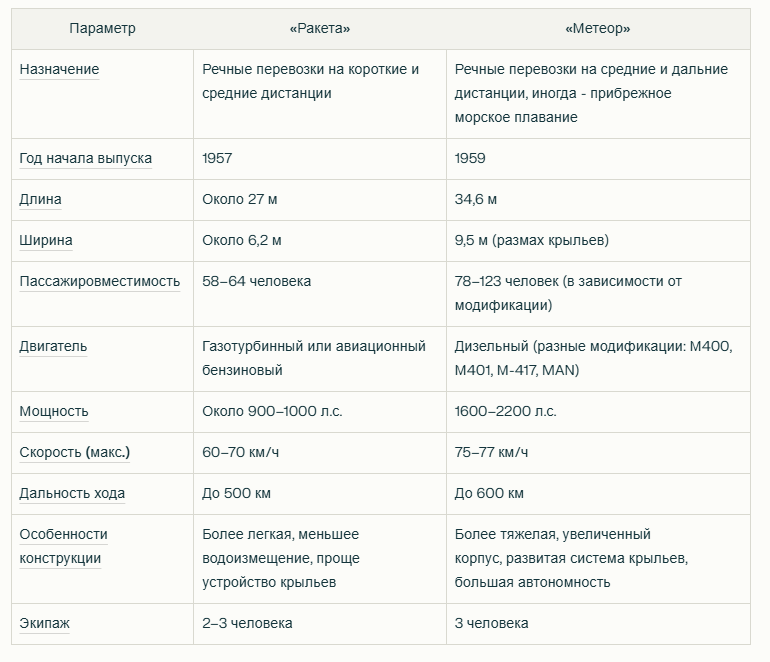Click the «58–64 человека» capacity cell
Image resolution: width=770 pixels, height=662 pixels.
coord(320,294)
